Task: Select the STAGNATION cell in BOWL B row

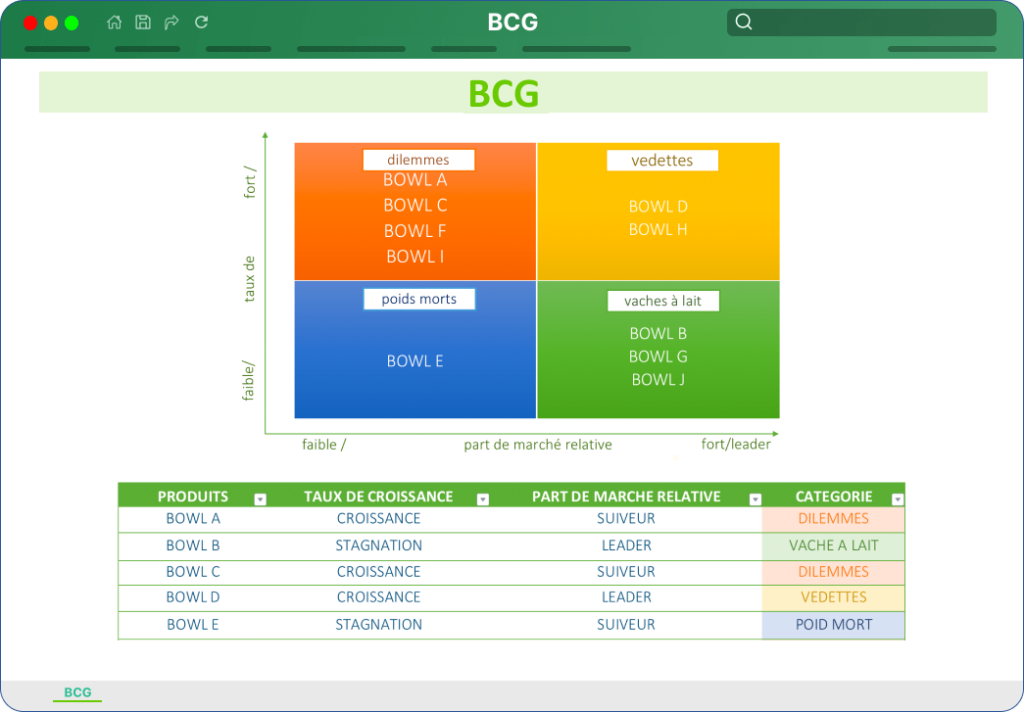Action: point(379,545)
